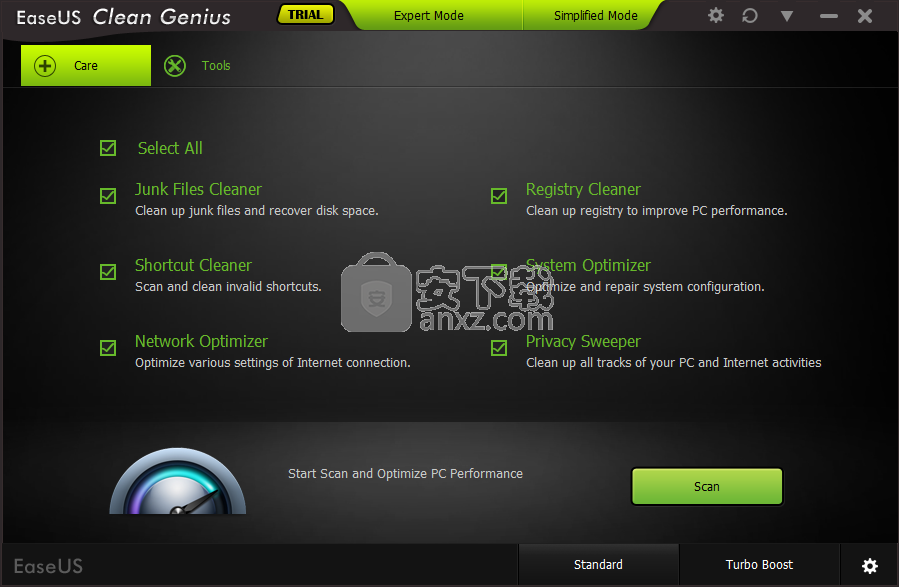The image size is (899, 587).
Task: Click 'Start Scan and Optimize PC Performance' text
Action: [405, 473]
